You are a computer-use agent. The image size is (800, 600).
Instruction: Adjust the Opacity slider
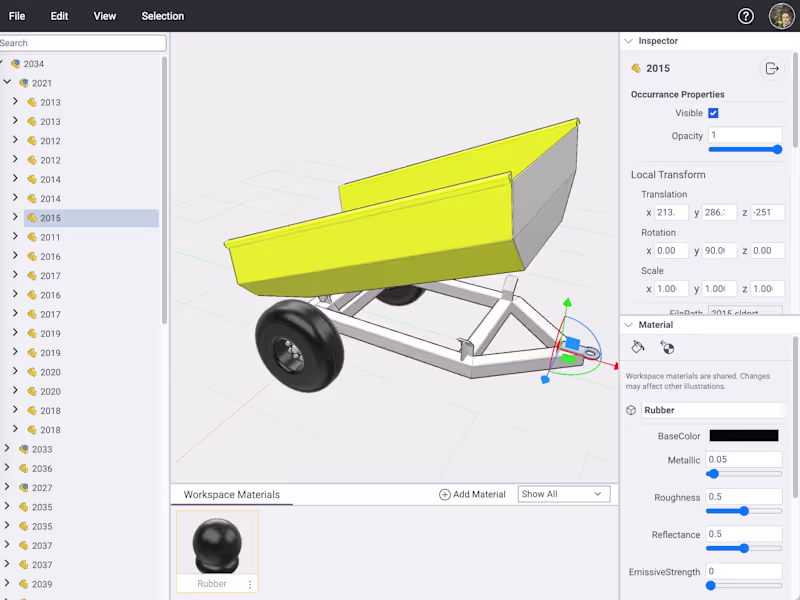[745, 149]
